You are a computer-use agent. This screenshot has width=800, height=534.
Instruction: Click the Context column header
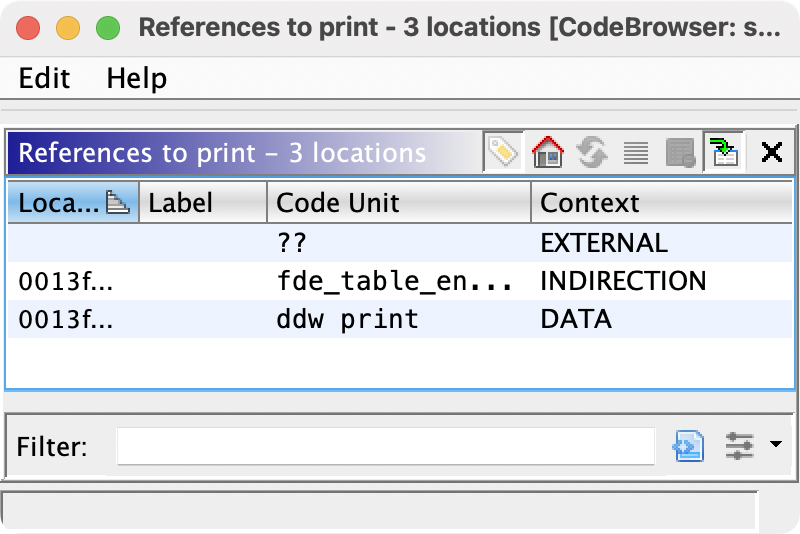(x=661, y=202)
